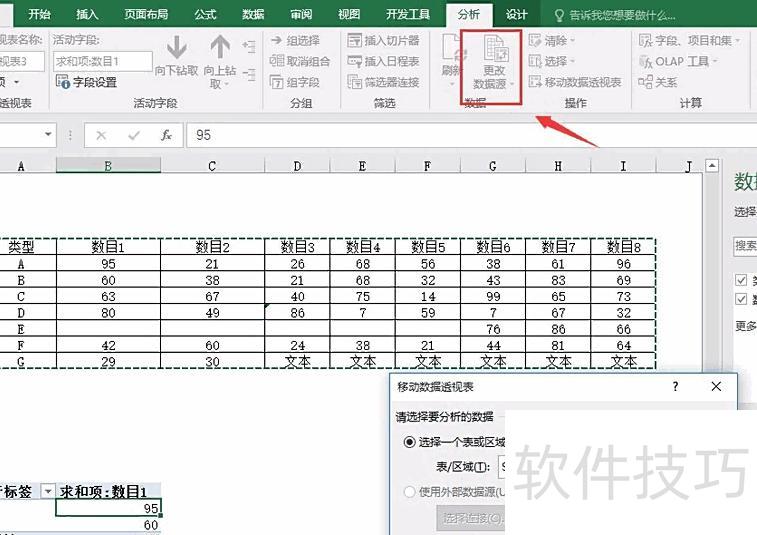The image size is (757, 535).
Task: Open the 行标签 filter dropdown arrow
Action: 47,492
